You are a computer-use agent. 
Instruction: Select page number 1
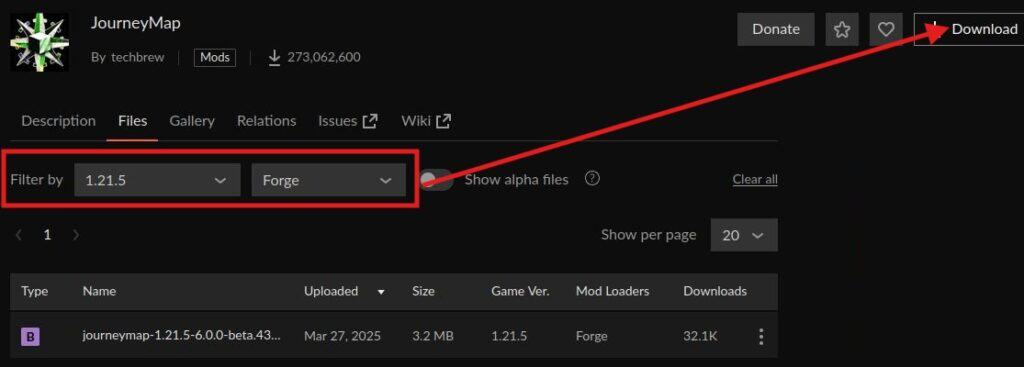(x=47, y=235)
